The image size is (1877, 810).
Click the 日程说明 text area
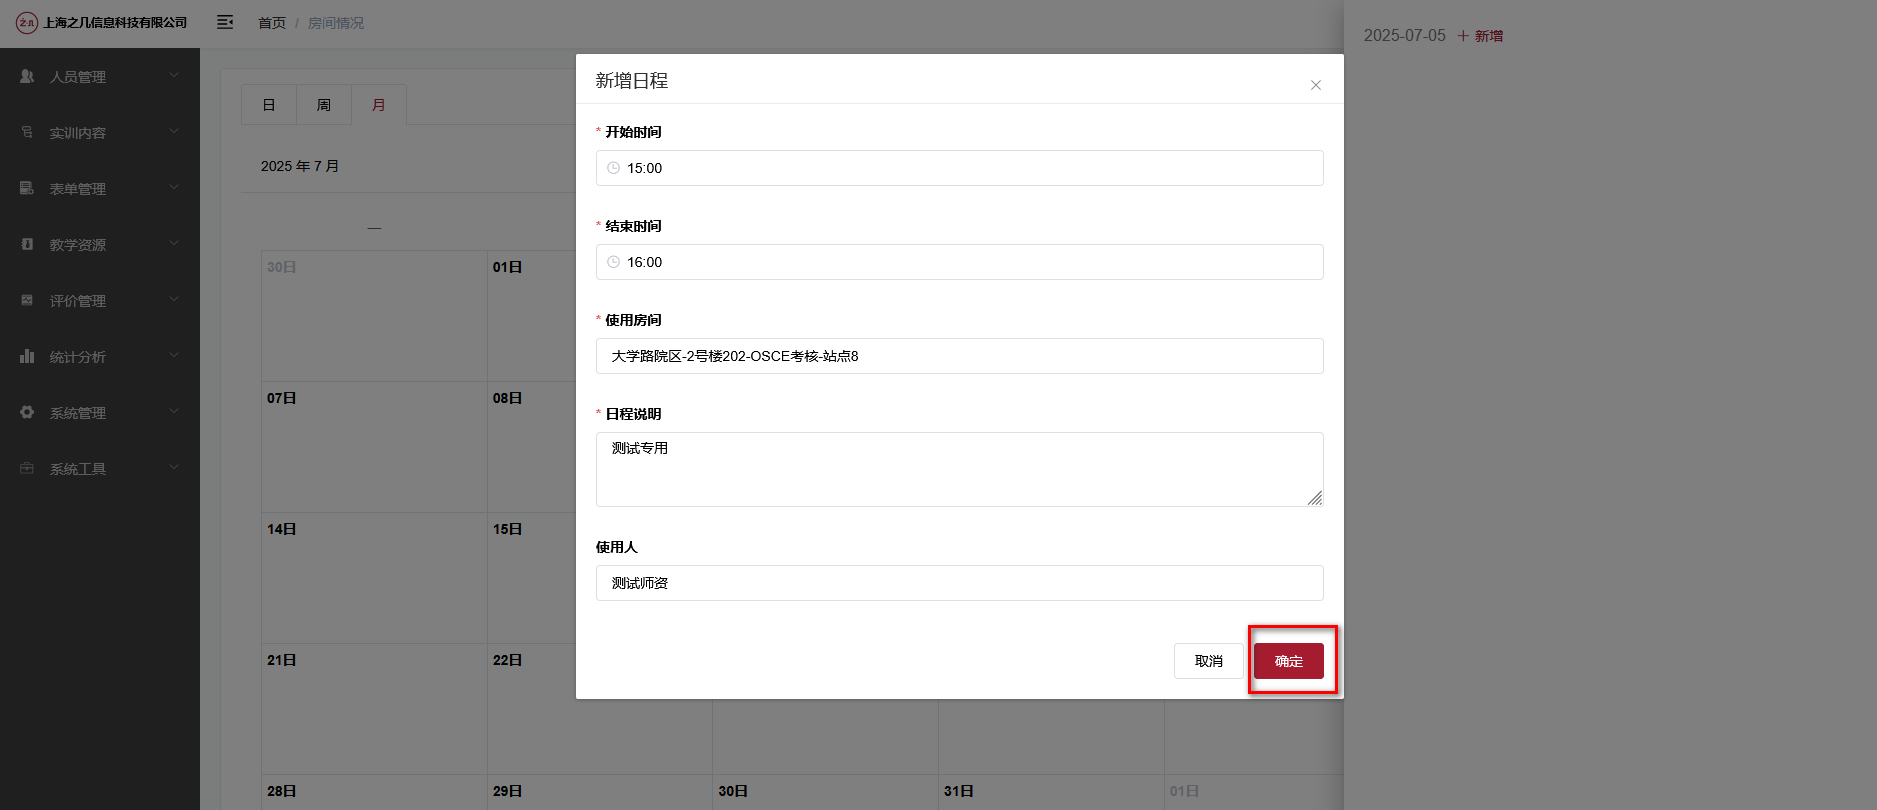[960, 469]
